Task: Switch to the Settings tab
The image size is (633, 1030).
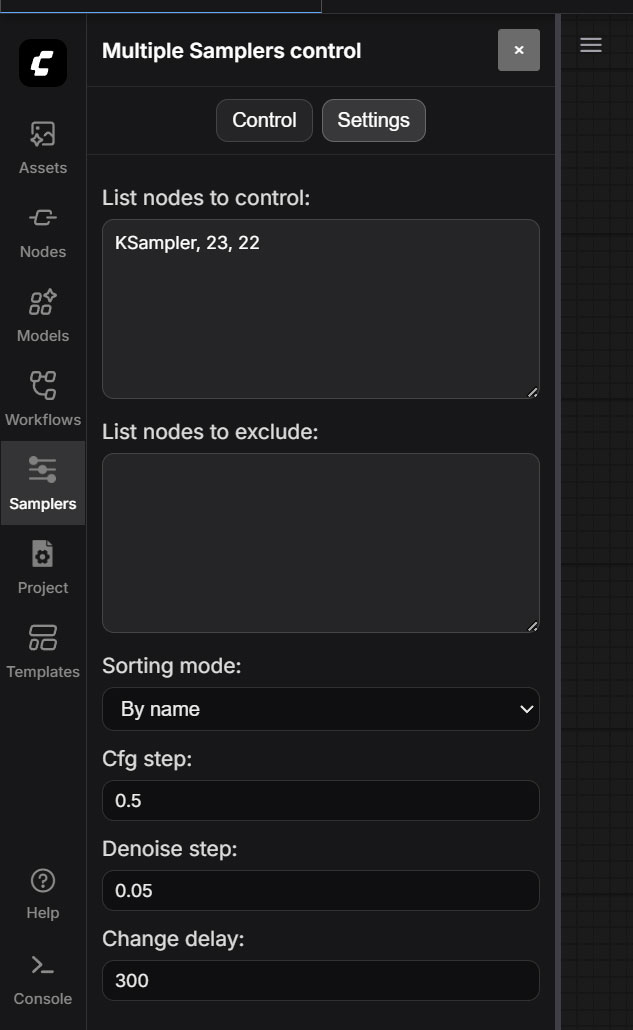Action: click(374, 120)
